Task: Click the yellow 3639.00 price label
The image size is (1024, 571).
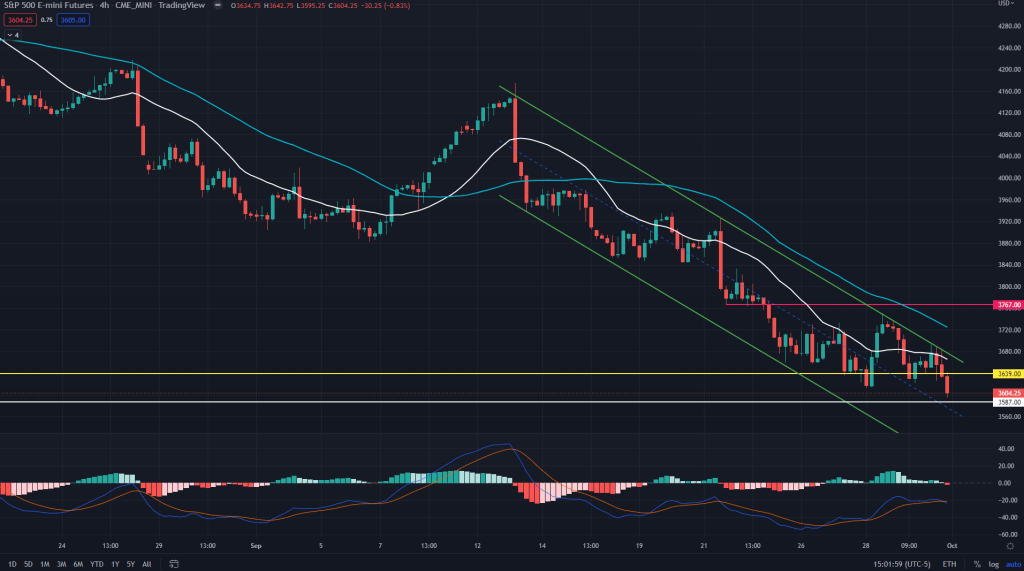Action: point(1007,373)
